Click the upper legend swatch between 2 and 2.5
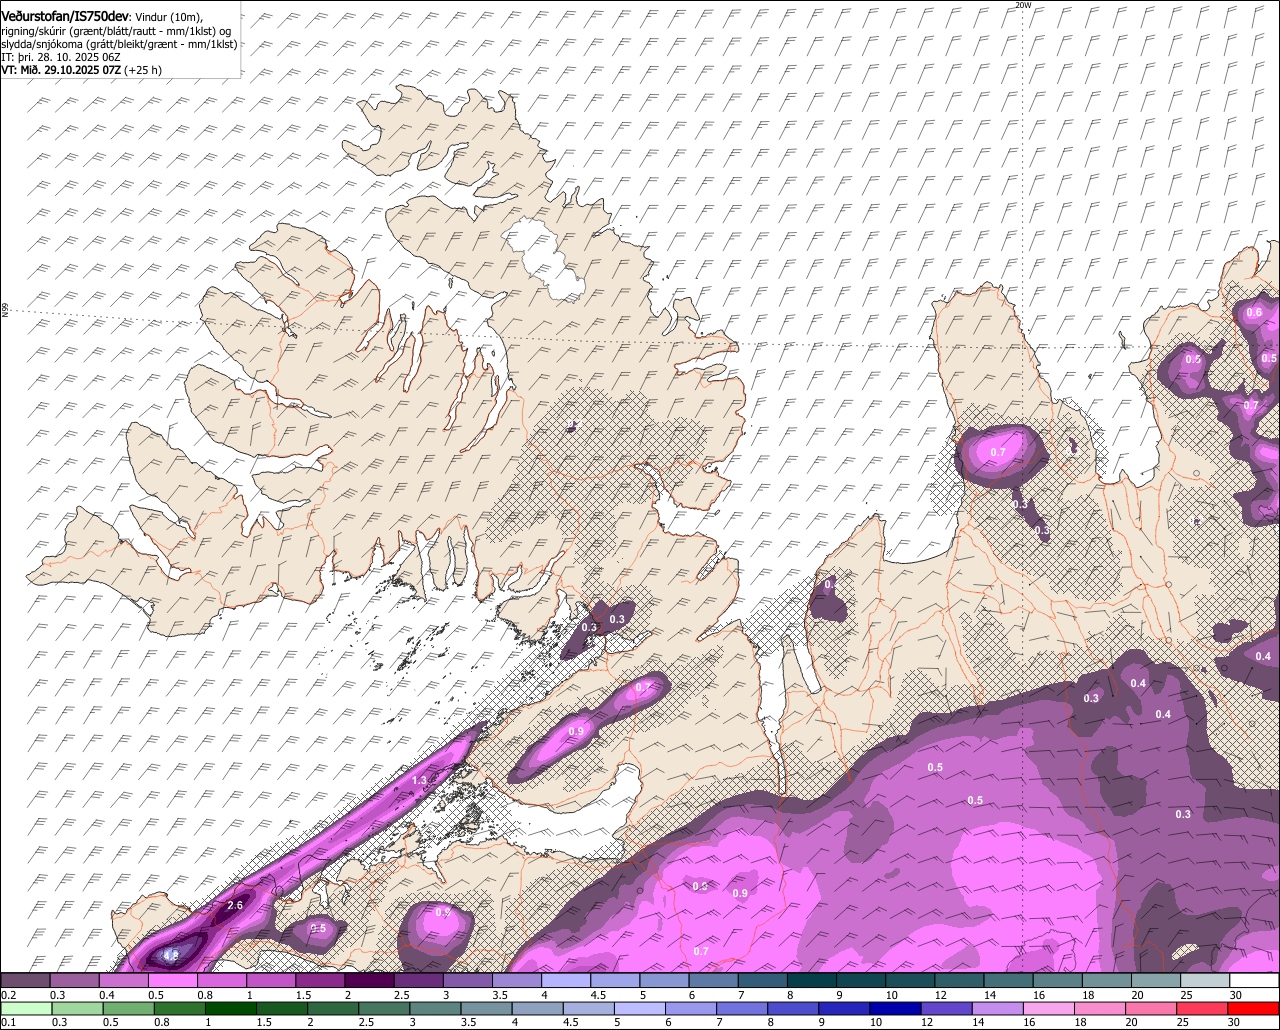Image resolution: width=1280 pixels, height=1030 pixels. 369,980
